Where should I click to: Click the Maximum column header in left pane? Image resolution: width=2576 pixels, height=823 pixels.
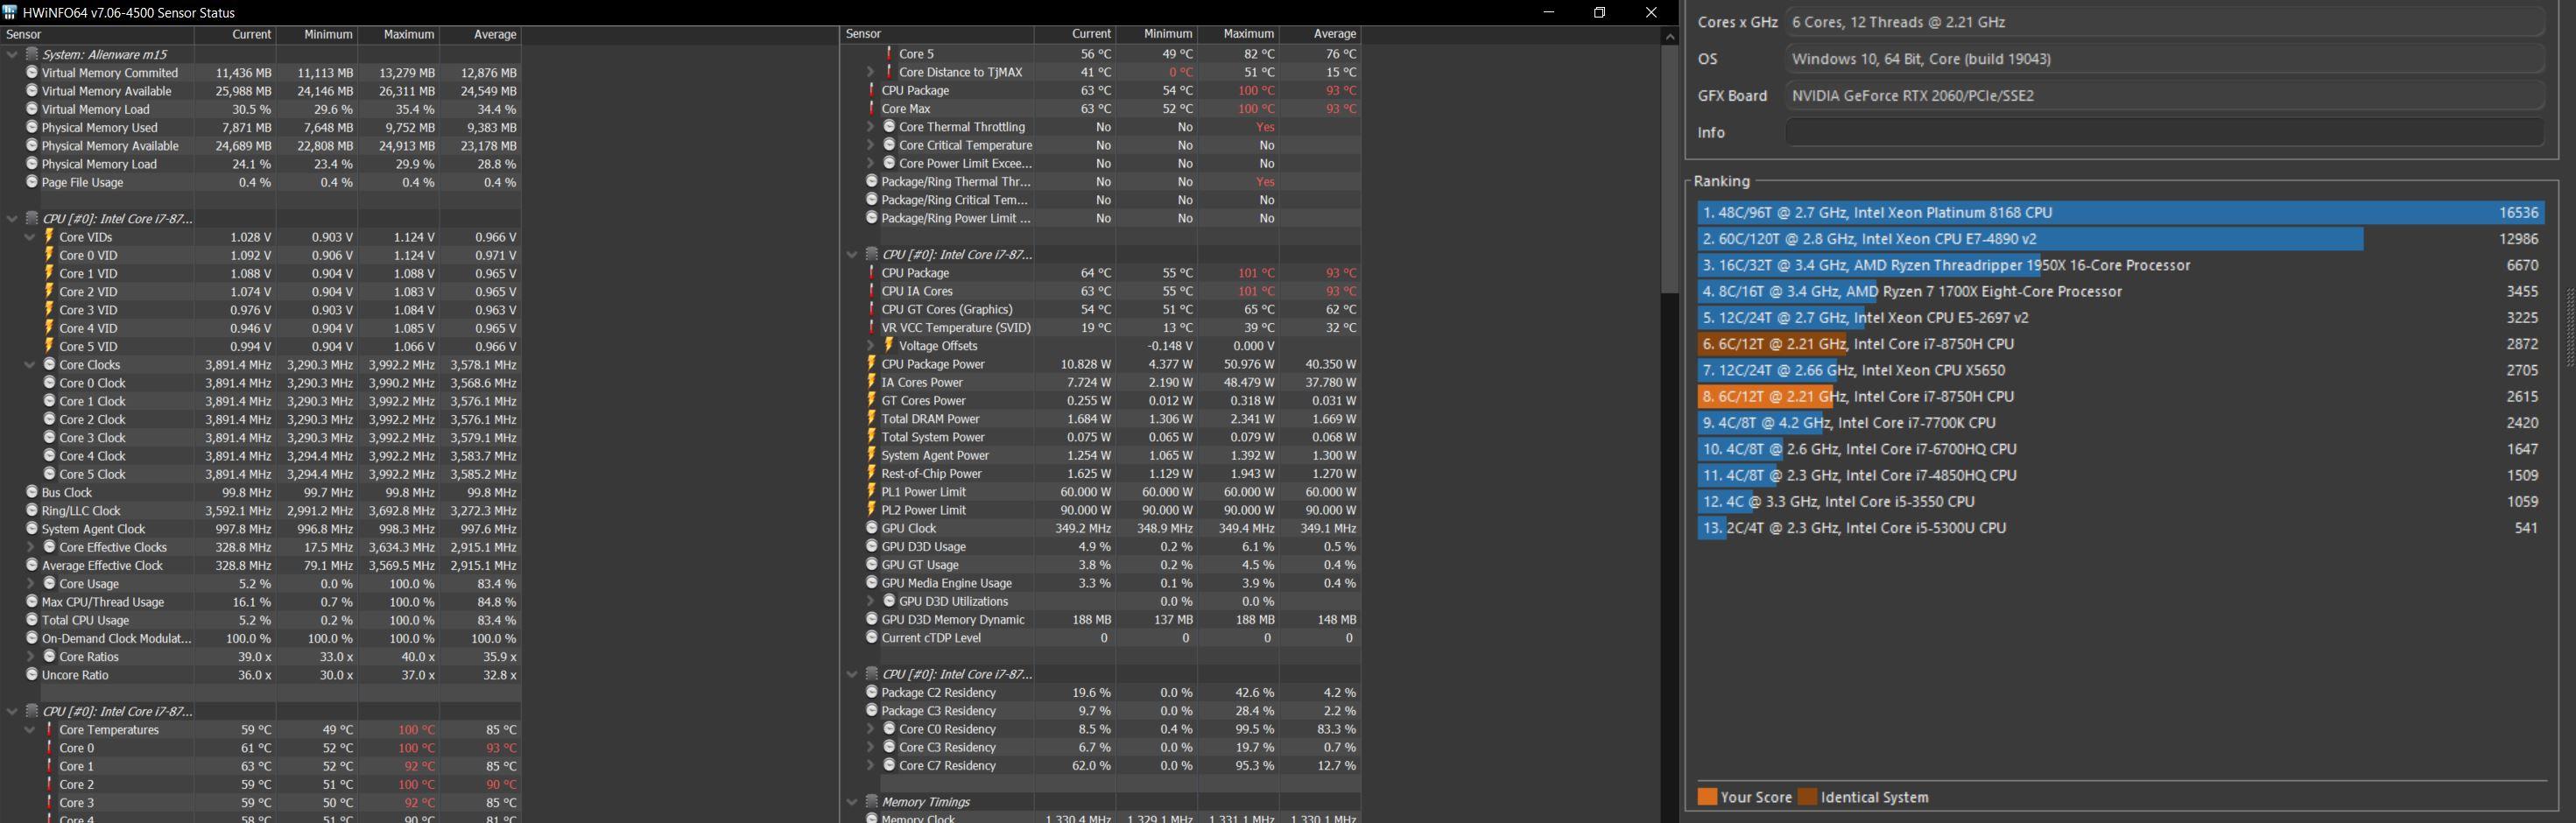409,34
